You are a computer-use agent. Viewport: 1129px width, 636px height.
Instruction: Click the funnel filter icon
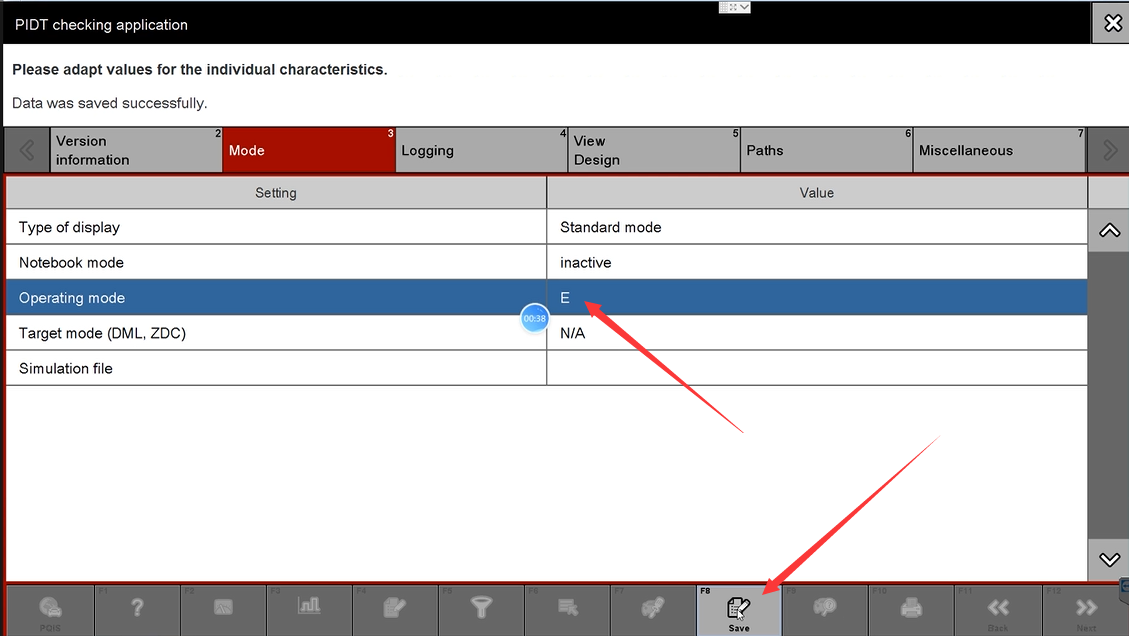click(x=481, y=609)
